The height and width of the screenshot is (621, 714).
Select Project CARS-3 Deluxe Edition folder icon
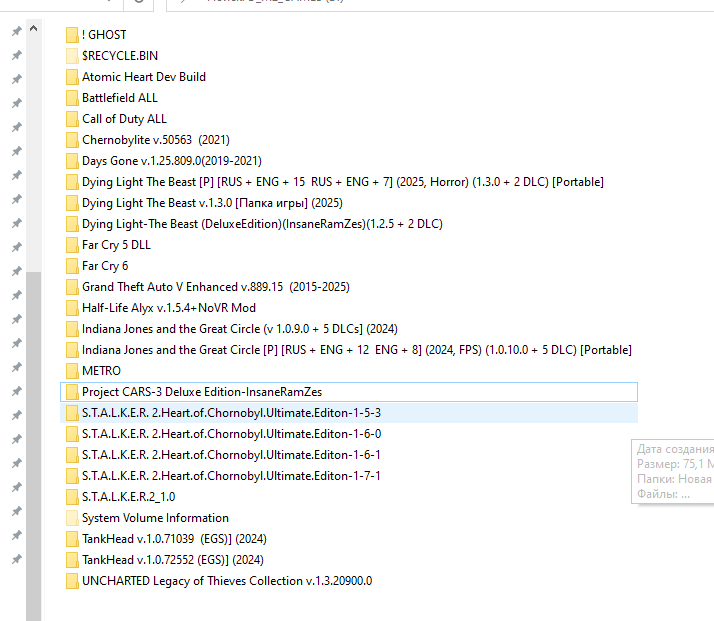[72, 392]
